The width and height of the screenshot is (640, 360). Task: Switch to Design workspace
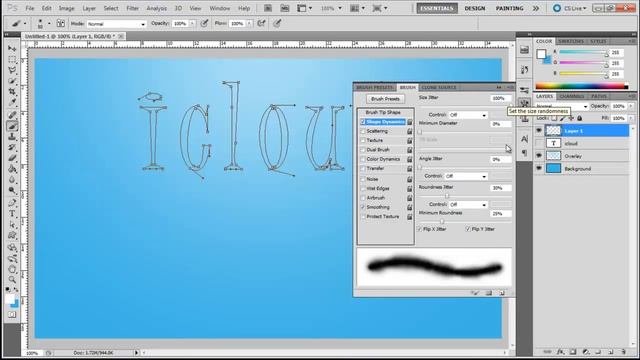tap(475, 8)
